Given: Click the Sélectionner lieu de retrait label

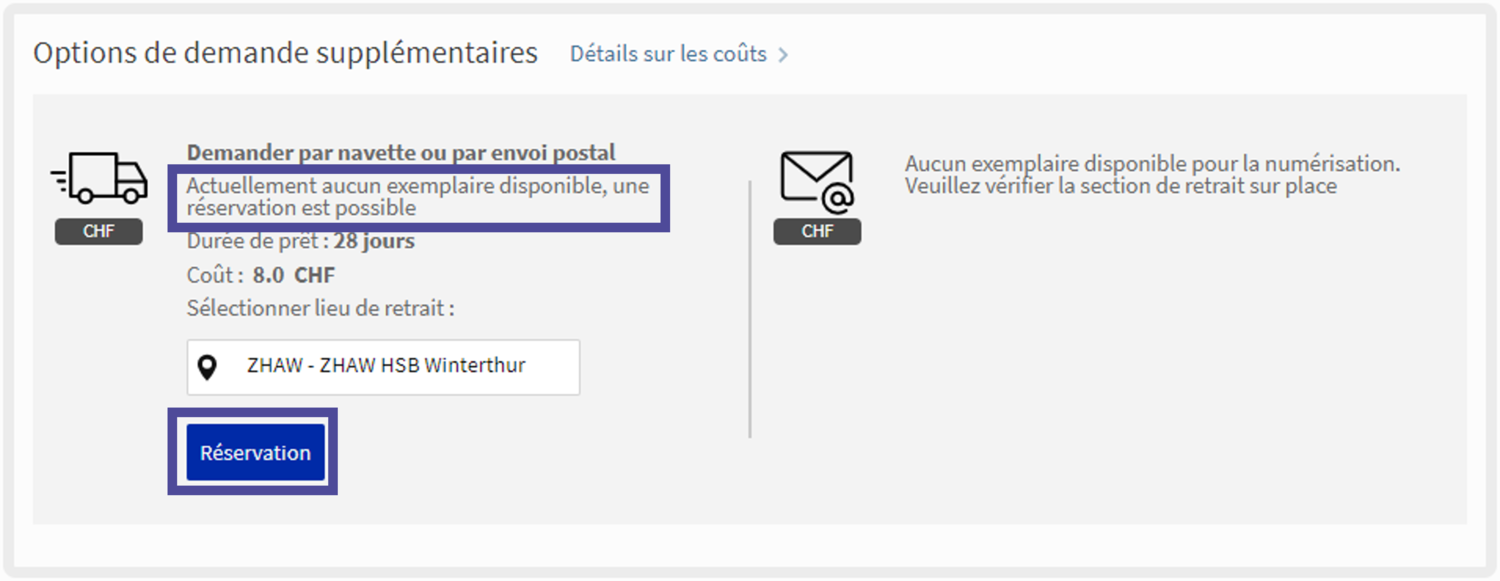Looking at the screenshot, I should tap(320, 308).
